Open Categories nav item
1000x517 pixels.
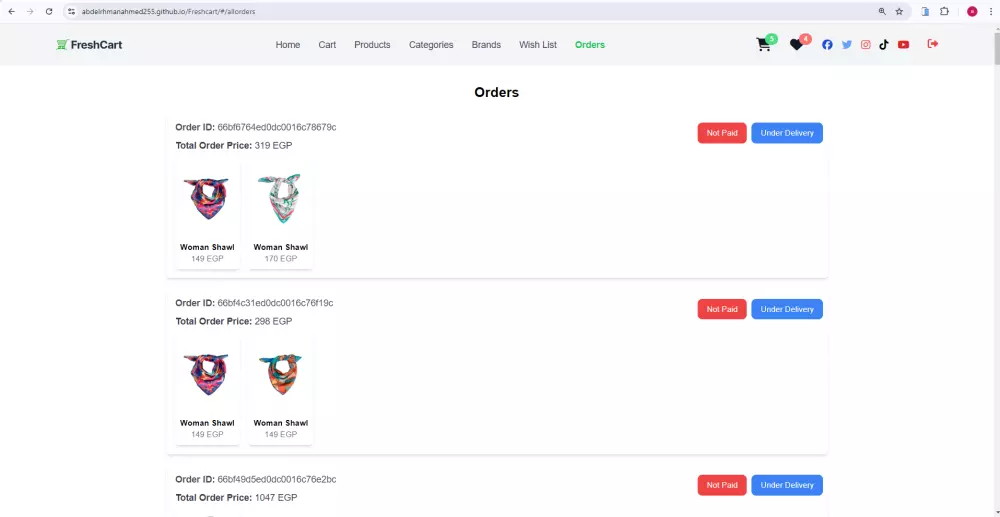[x=431, y=45]
